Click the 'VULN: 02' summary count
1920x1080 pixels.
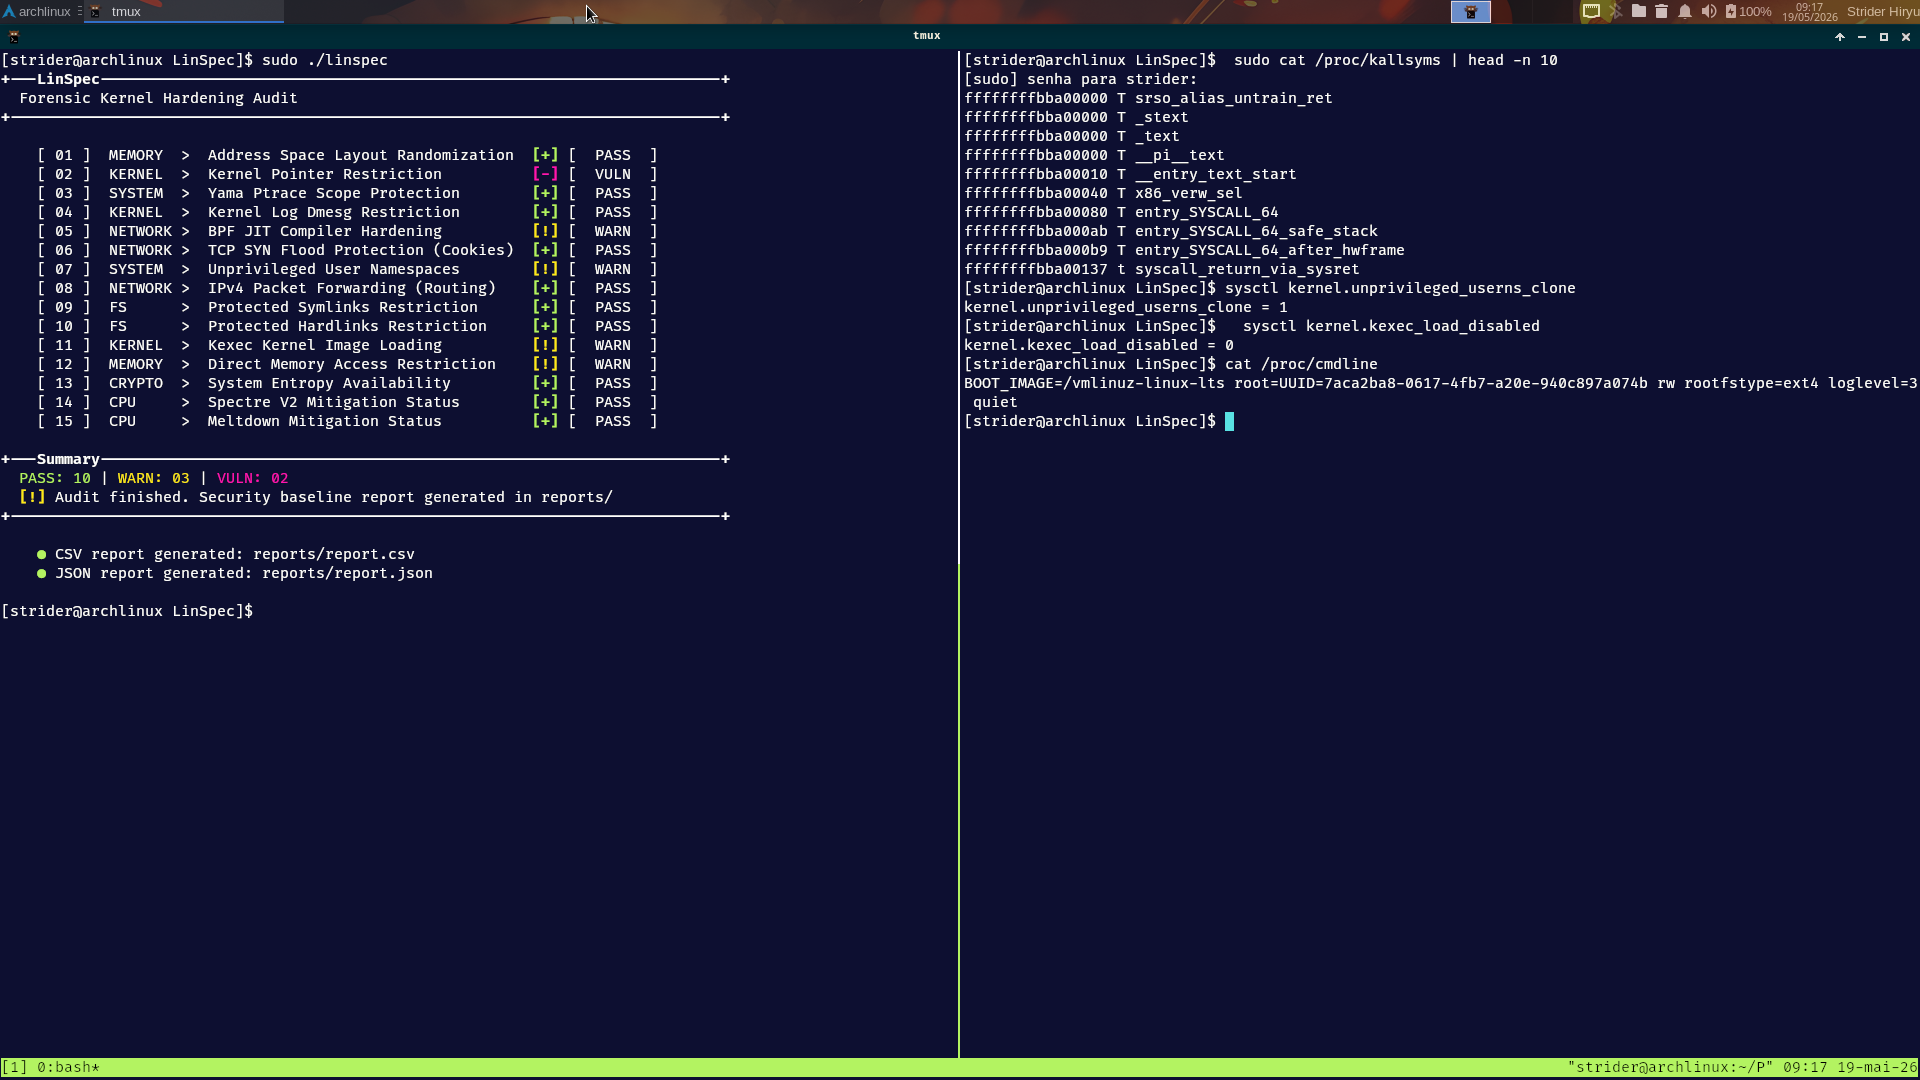[252, 478]
